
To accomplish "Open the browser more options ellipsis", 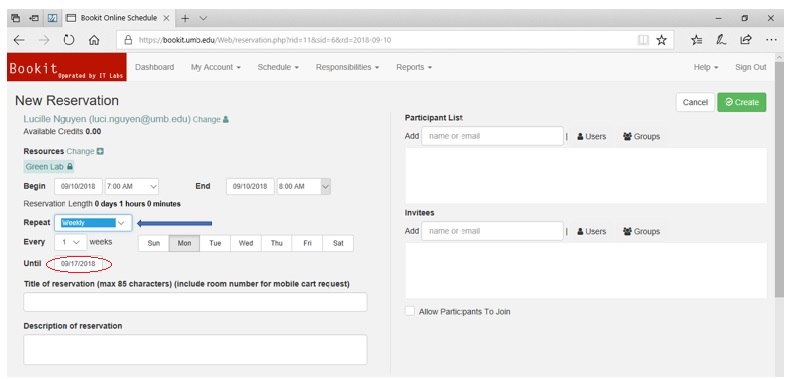I will point(771,40).
